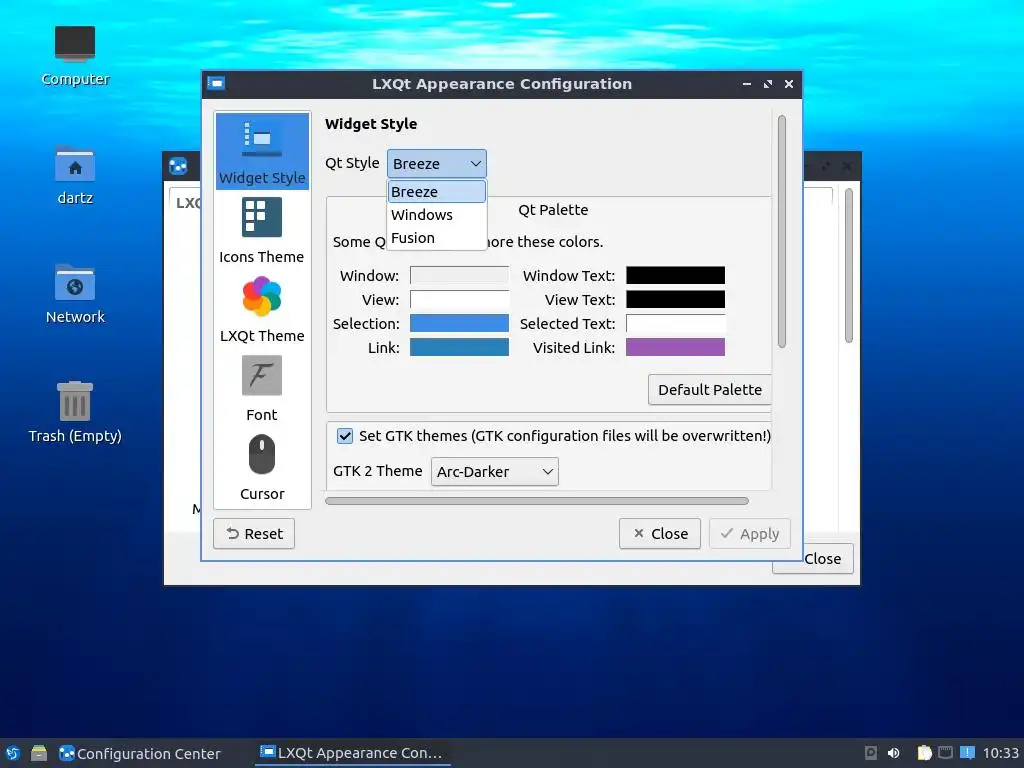
Task: Open the Font settings page
Action: click(262, 388)
